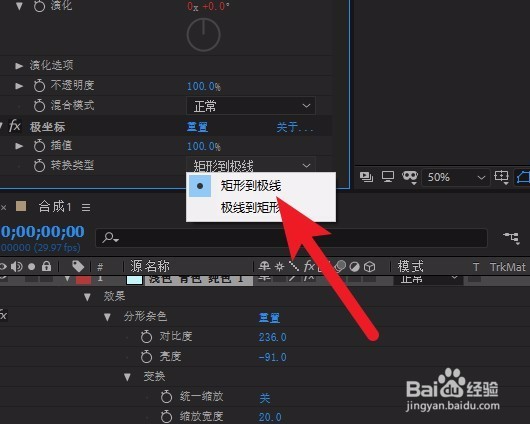Click the always preview this view icon

point(366,176)
